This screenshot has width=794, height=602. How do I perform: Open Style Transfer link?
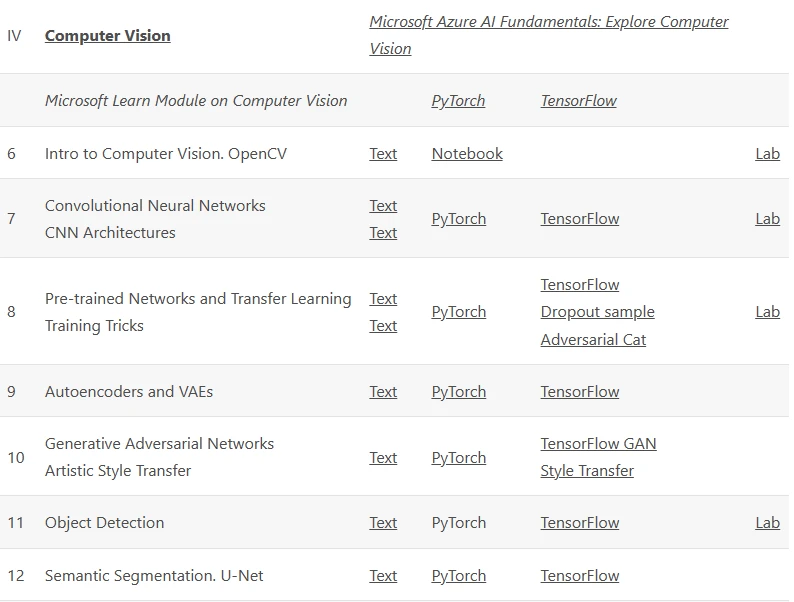[587, 471]
